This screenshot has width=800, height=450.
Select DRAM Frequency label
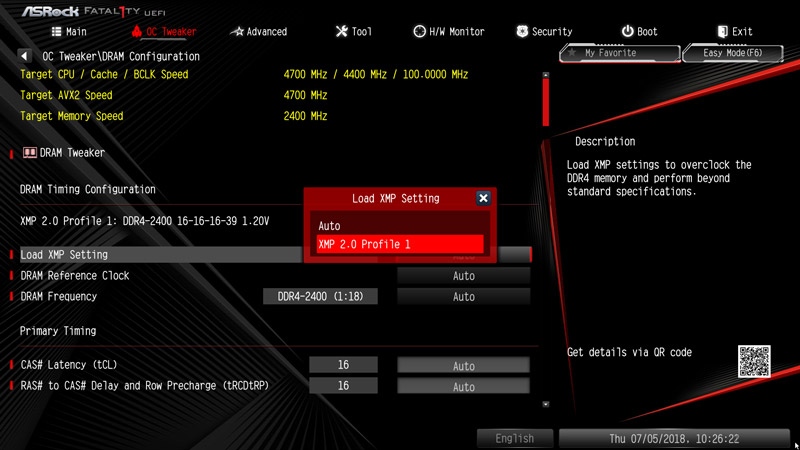click(58, 296)
